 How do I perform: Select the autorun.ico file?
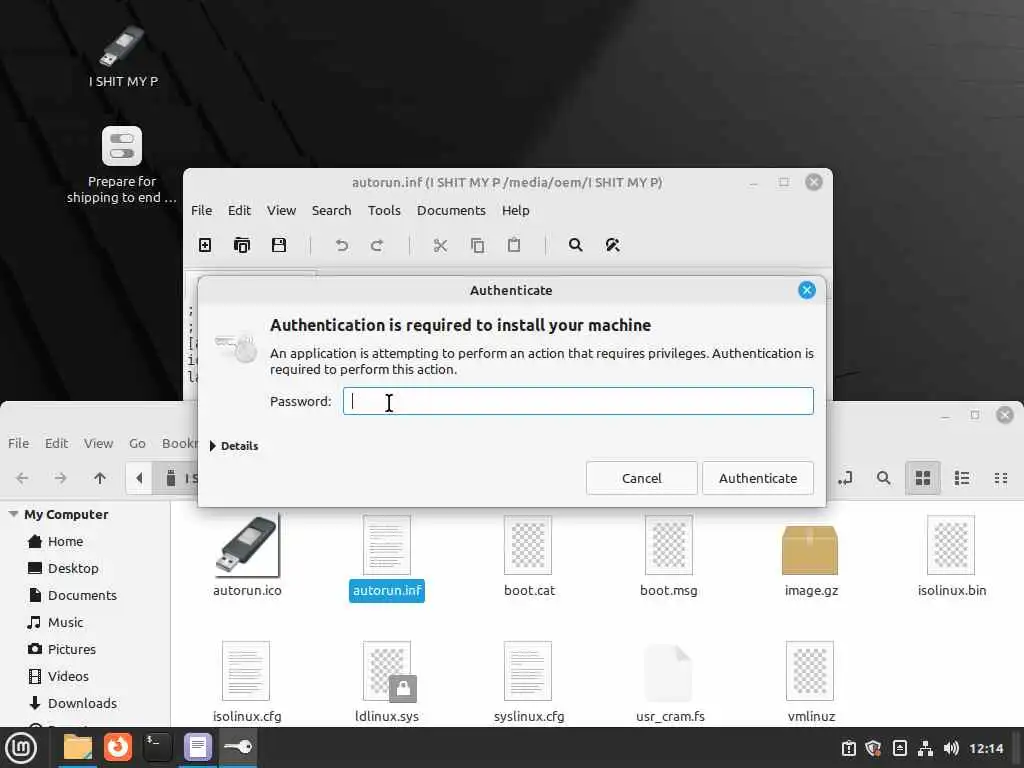[x=247, y=555]
